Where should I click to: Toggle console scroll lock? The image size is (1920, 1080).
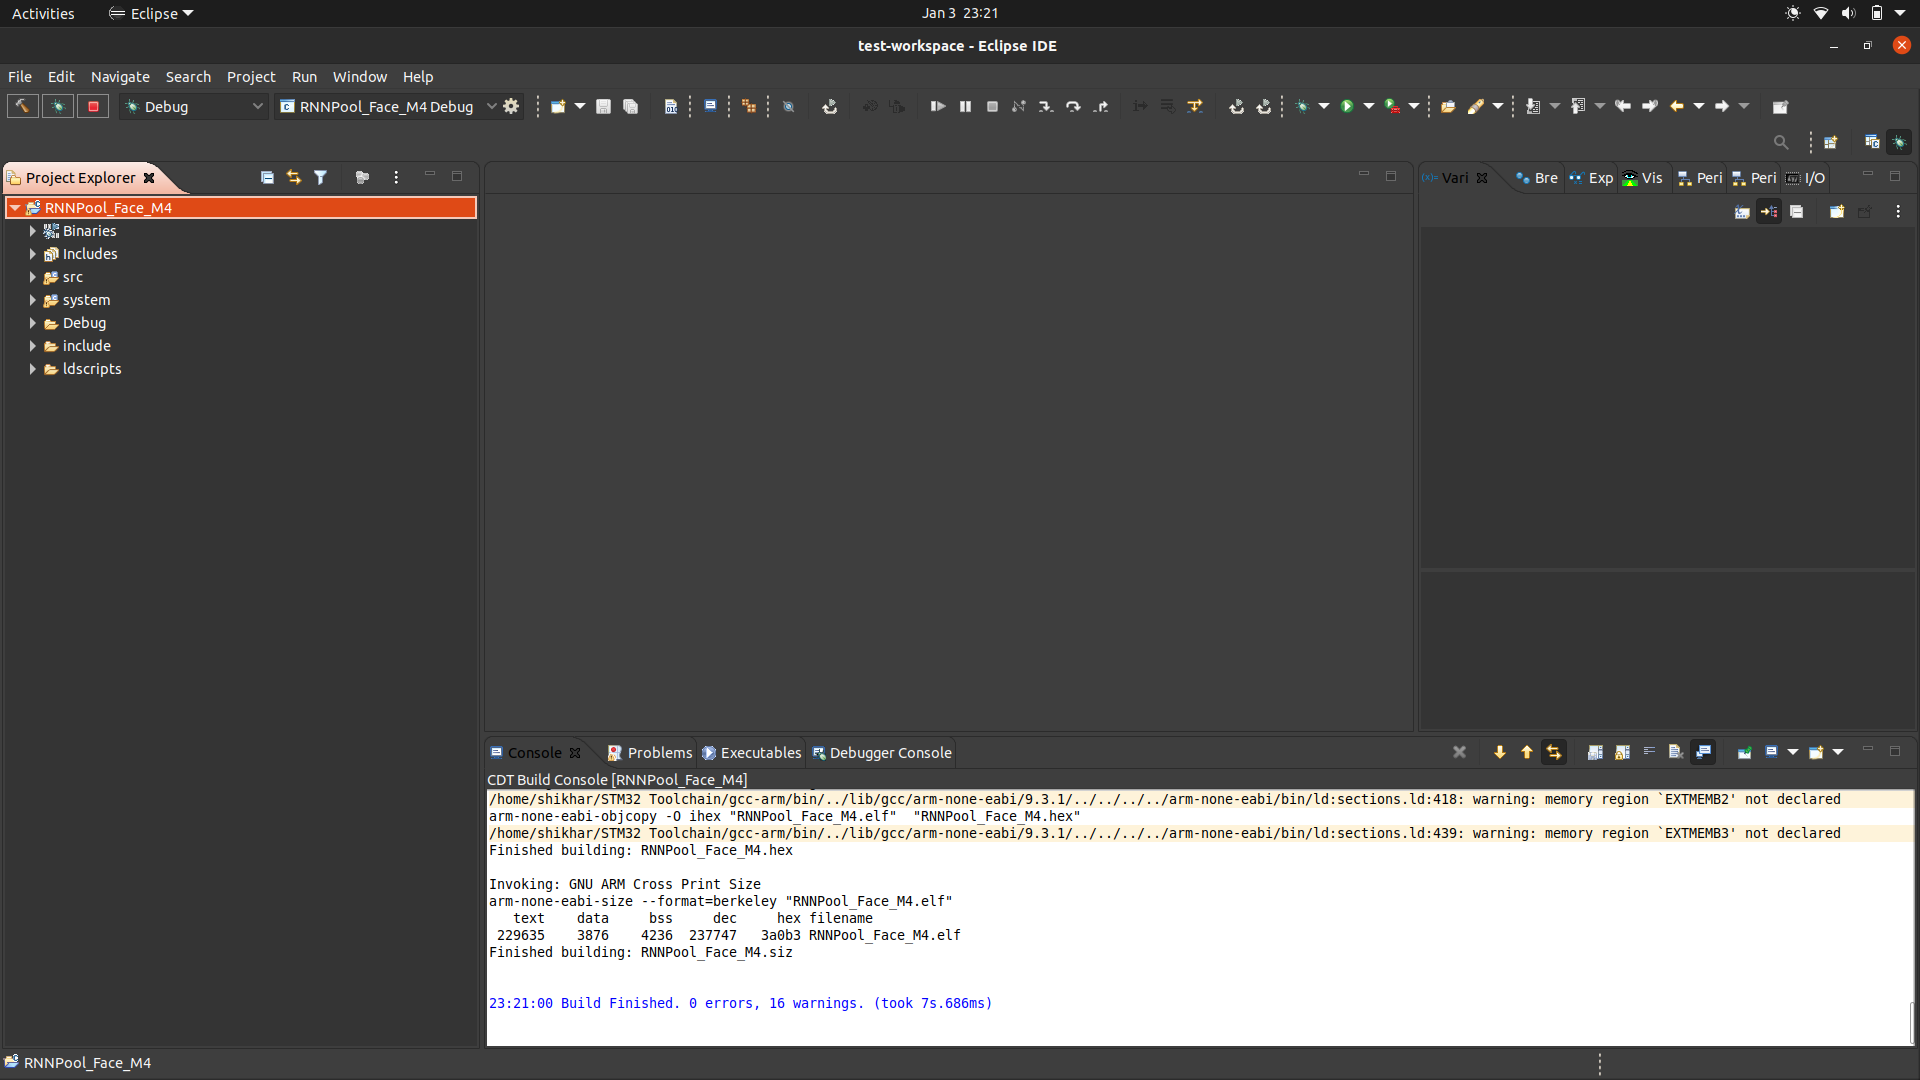click(x=1622, y=752)
